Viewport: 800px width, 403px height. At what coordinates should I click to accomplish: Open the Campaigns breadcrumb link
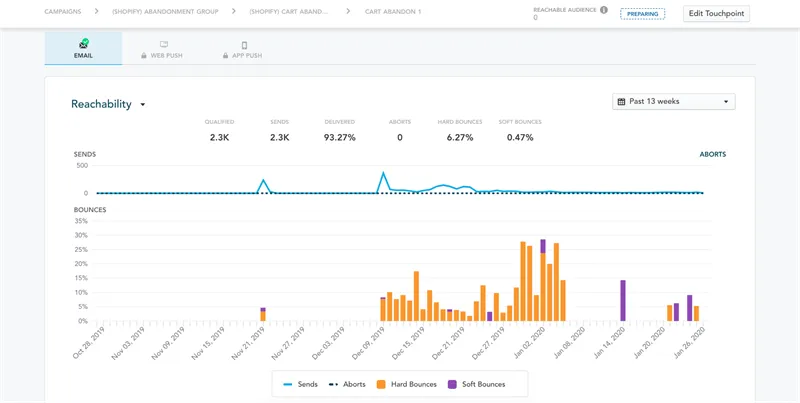point(63,11)
